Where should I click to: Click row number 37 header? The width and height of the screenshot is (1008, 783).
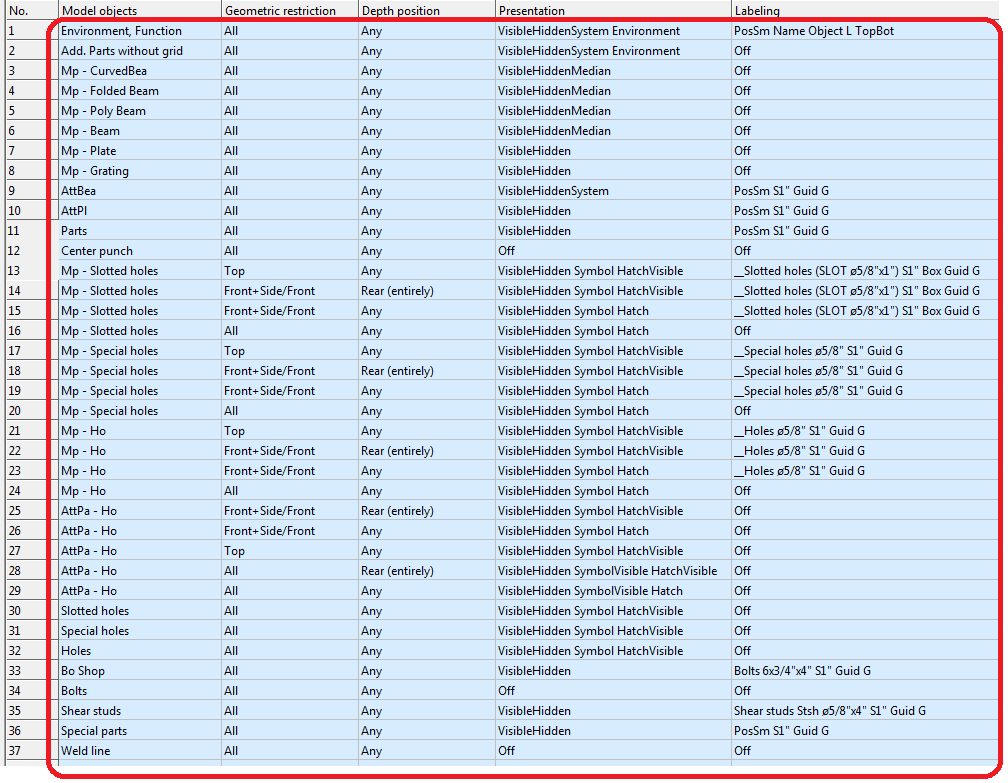click(x=32, y=750)
